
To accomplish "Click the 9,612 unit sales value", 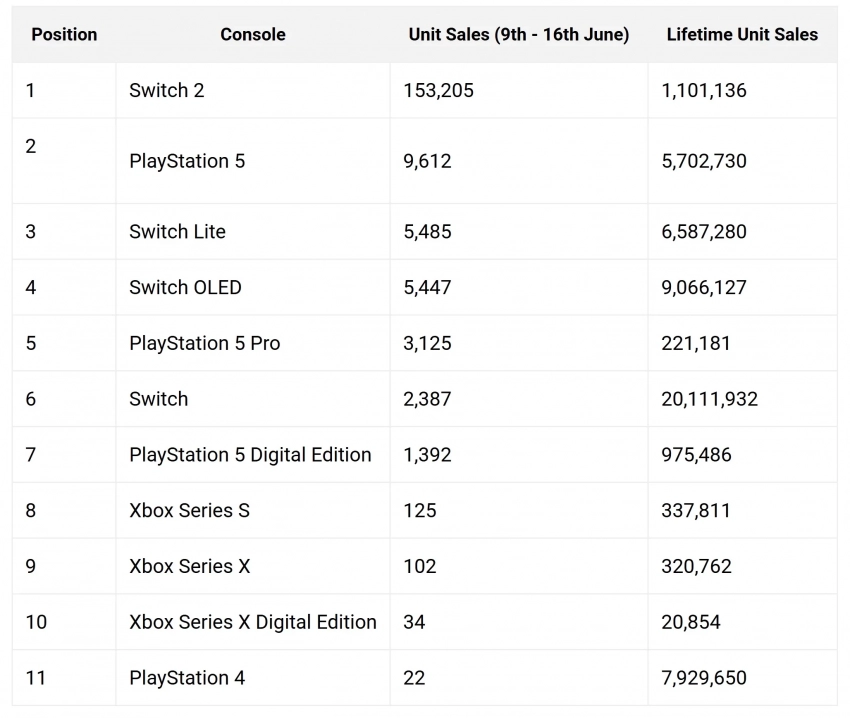I will click(x=428, y=161).
